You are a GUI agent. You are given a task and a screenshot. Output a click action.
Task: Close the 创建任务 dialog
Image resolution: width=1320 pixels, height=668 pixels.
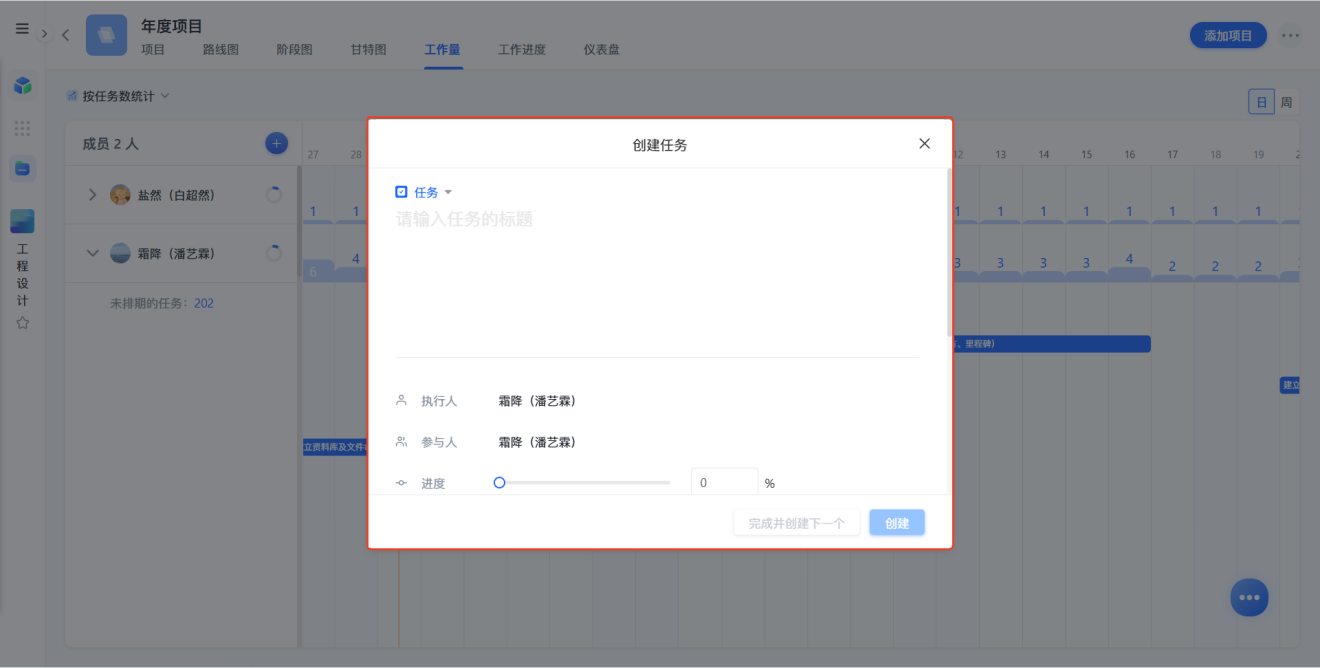coord(924,144)
